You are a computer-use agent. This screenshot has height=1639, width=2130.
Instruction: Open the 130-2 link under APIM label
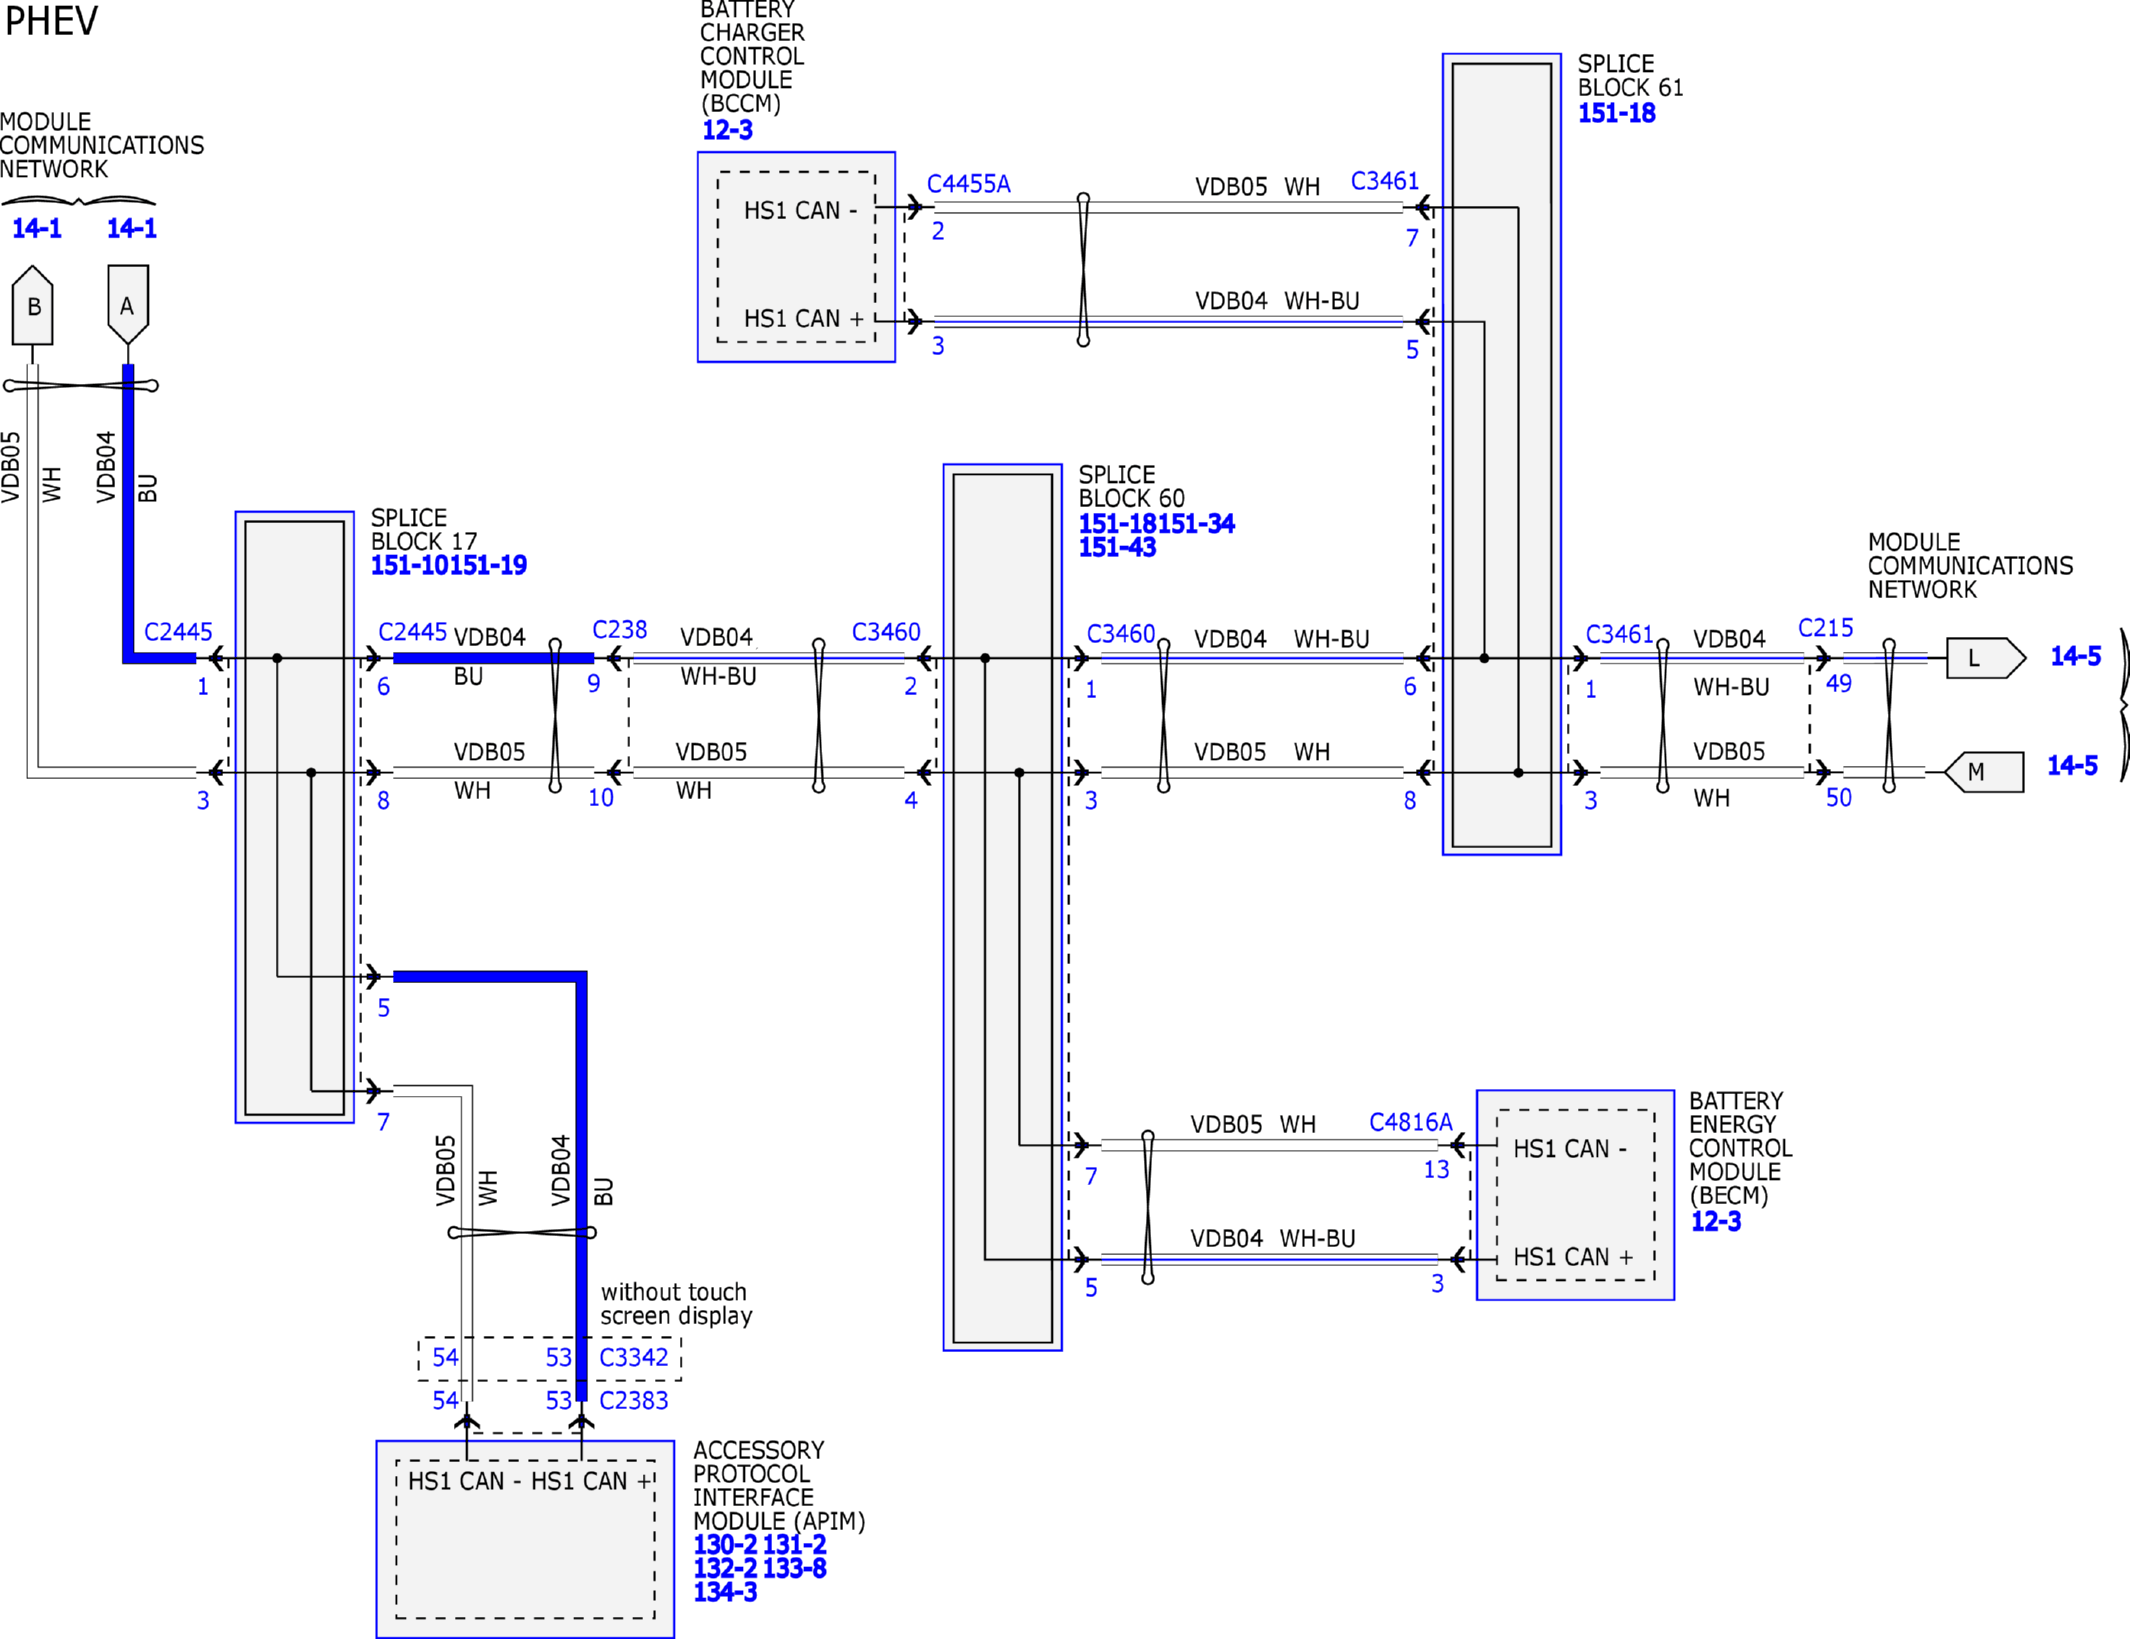(726, 1545)
